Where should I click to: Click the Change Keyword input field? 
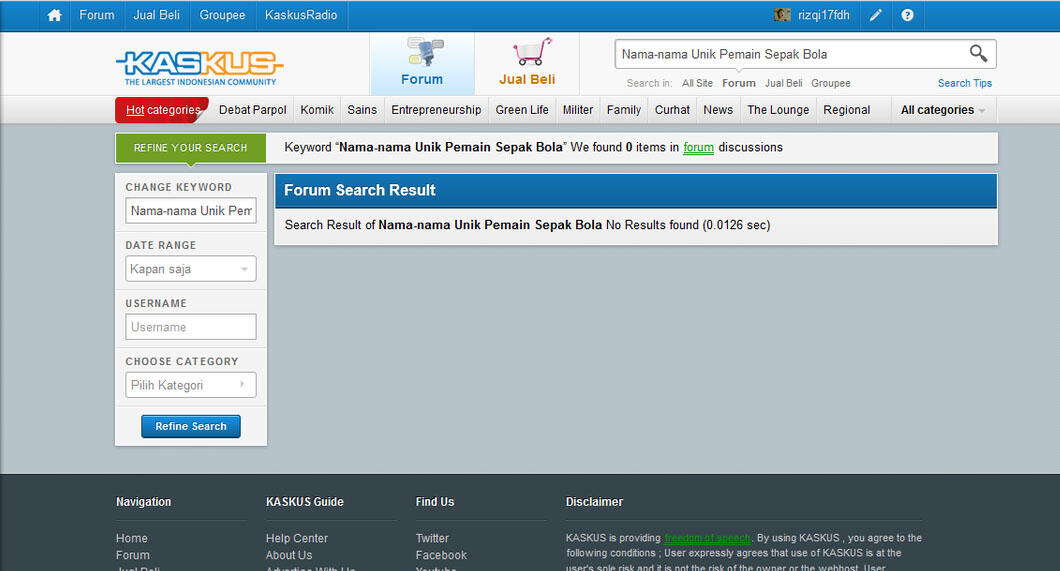pos(191,211)
